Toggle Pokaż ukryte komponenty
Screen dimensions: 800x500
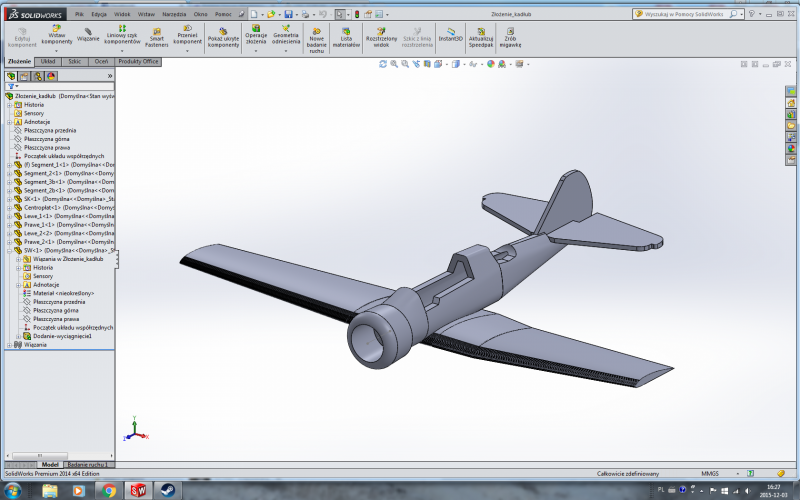[223, 36]
